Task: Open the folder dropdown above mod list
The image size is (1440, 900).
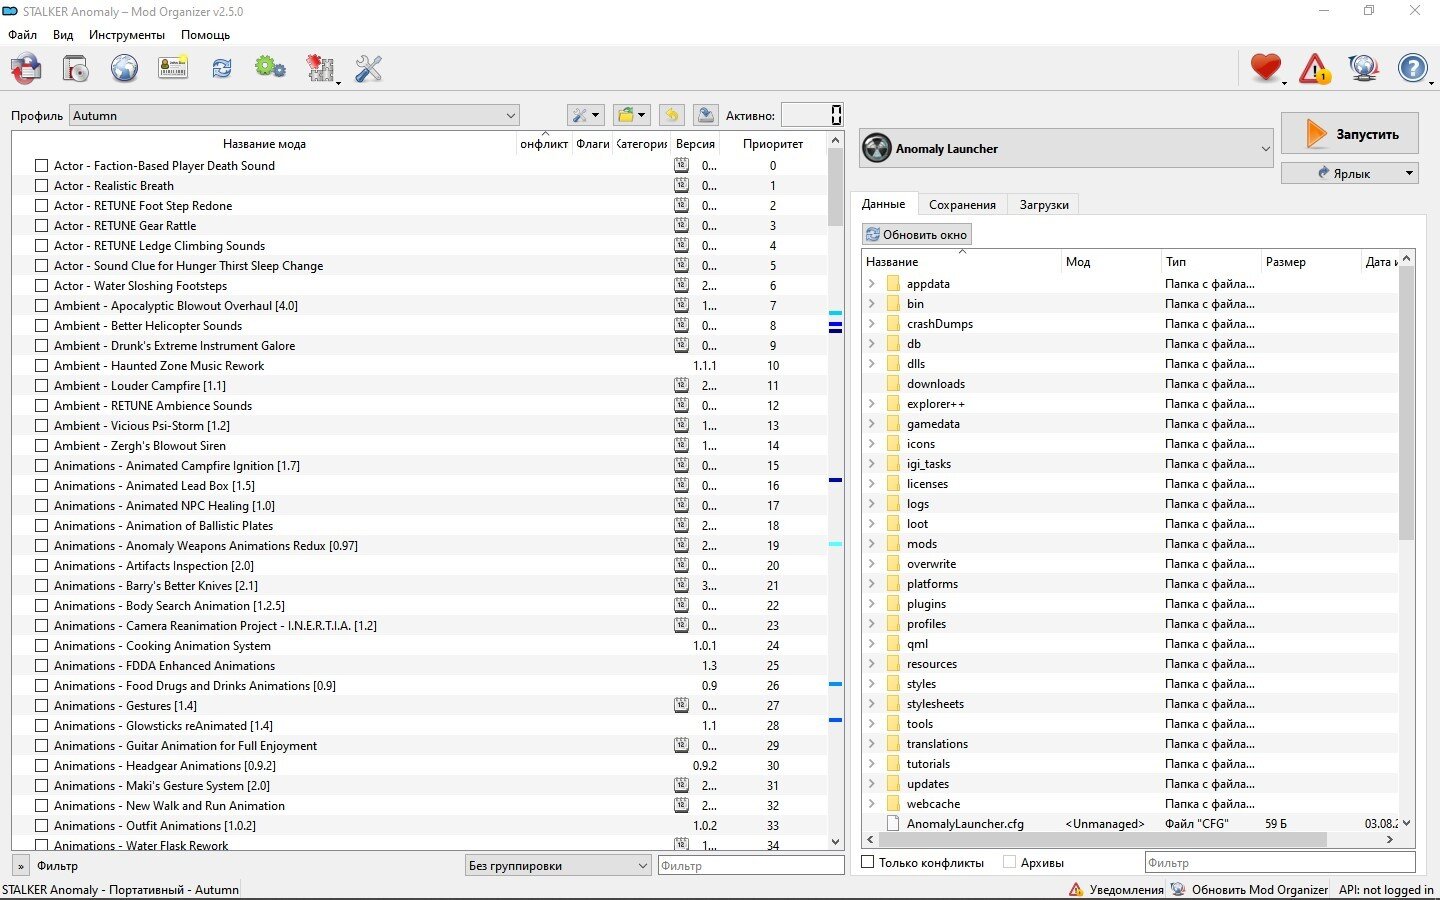Action: (631, 115)
